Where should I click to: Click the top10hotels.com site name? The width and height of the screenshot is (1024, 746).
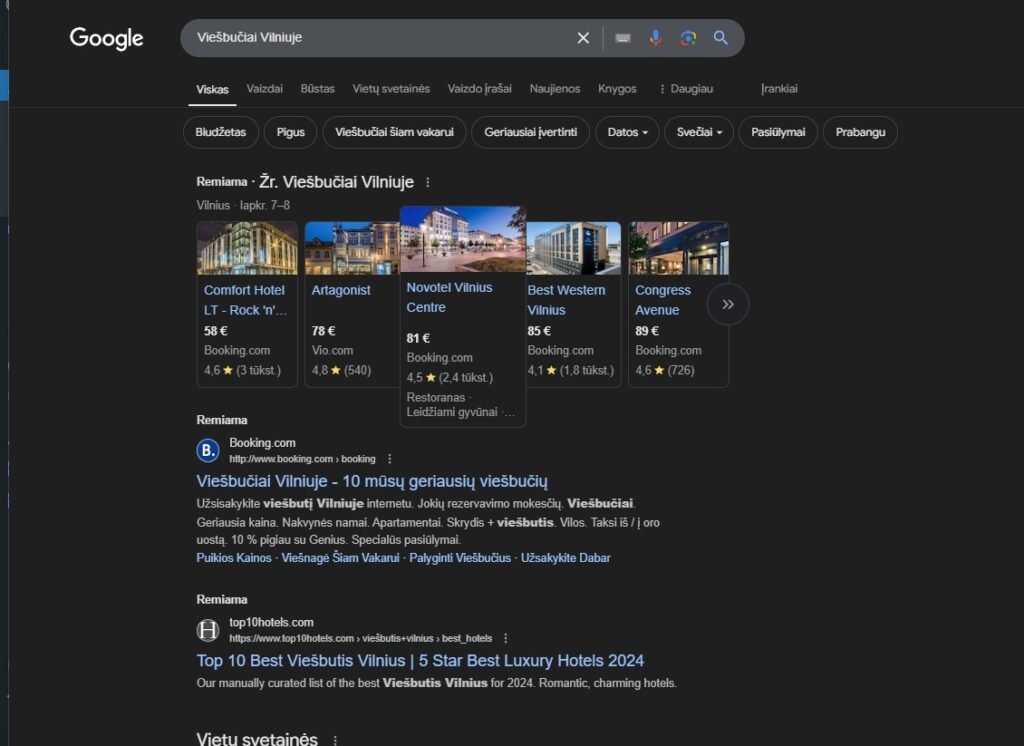pos(271,623)
